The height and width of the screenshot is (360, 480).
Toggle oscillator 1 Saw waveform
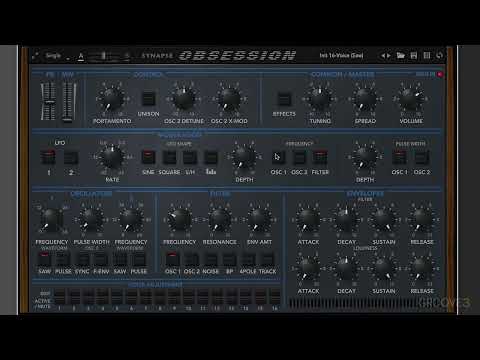(44, 259)
